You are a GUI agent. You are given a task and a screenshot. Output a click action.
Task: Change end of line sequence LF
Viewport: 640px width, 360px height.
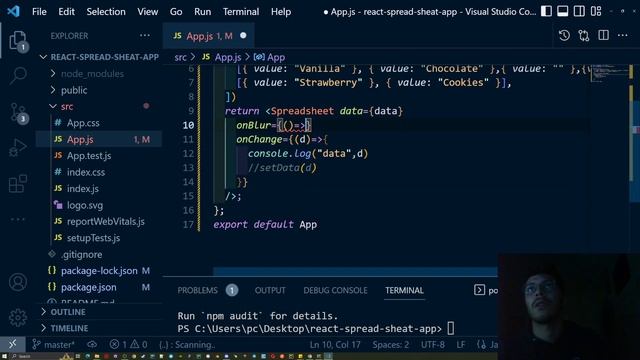tap(460, 344)
